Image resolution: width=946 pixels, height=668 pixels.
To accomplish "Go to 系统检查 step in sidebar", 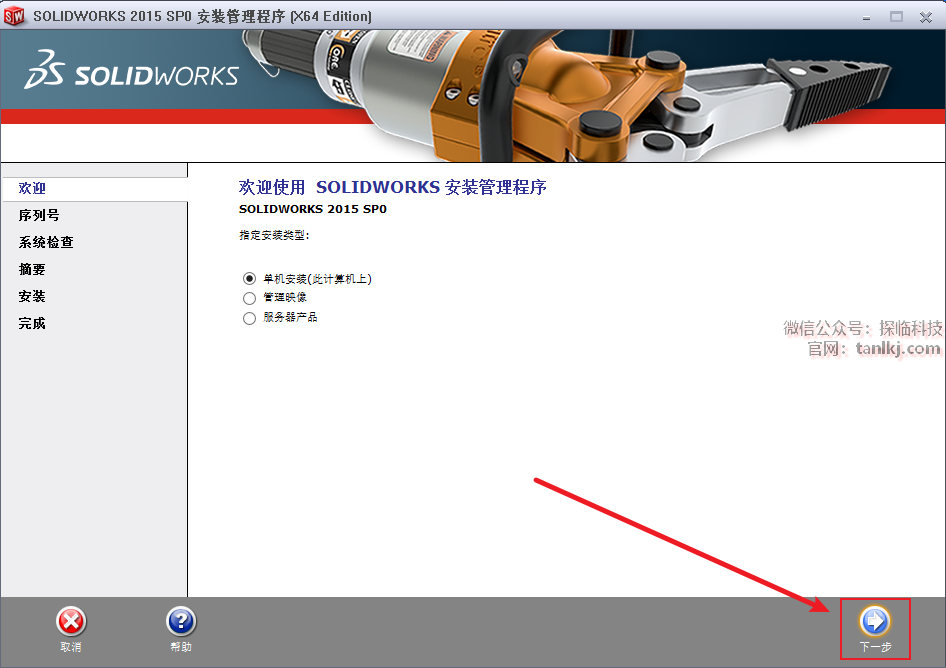I will (x=46, y=243).
